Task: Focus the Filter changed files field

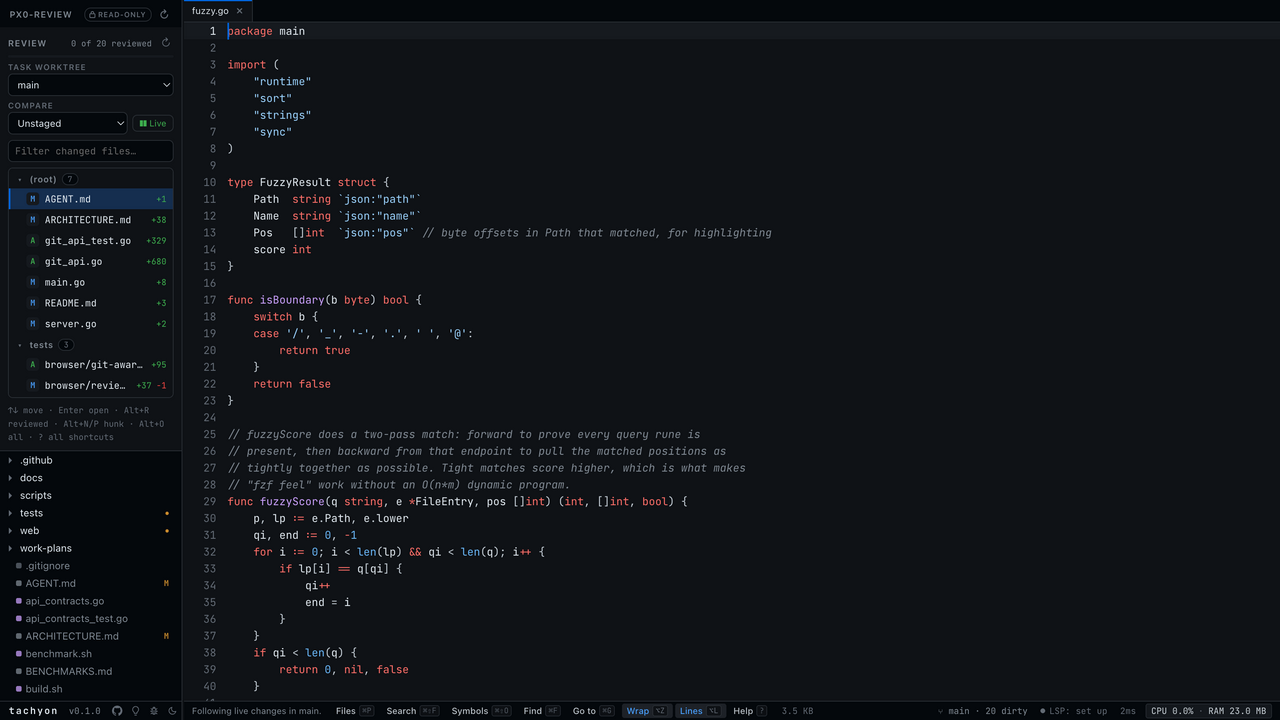Action: (90, 151)
